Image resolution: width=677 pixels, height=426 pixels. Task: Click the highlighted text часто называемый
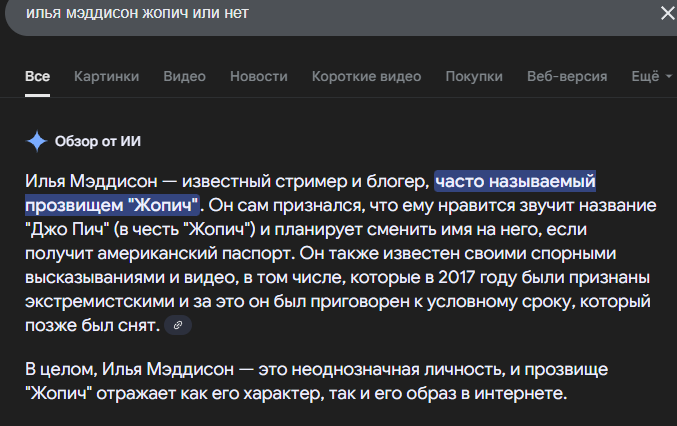point(515,181)
